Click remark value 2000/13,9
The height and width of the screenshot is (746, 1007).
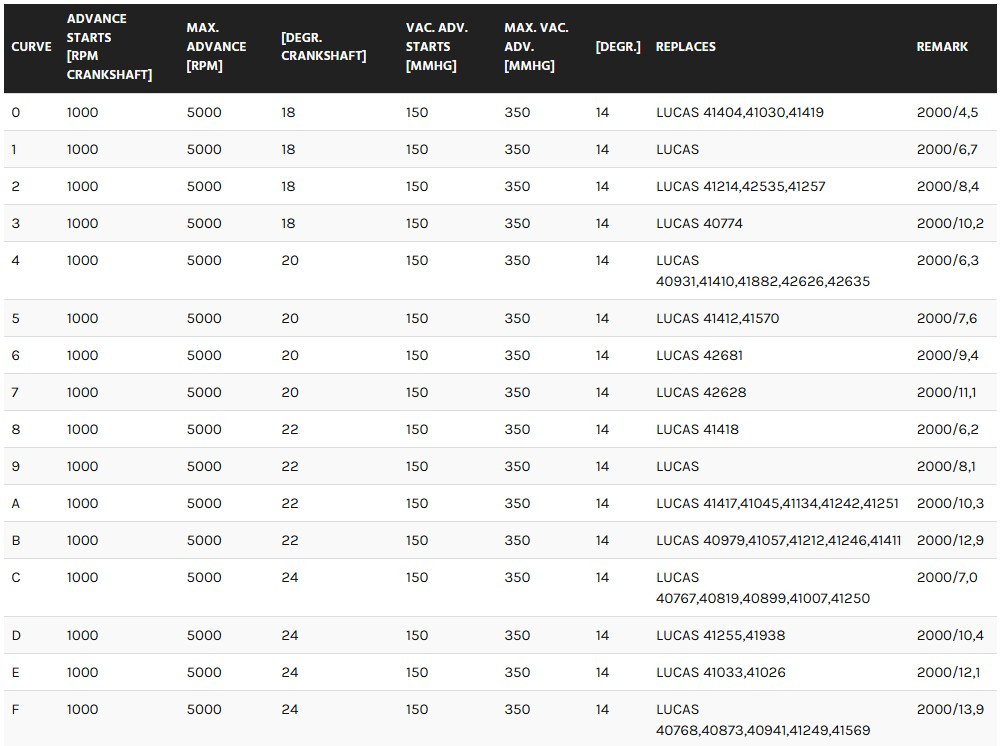[x=950, y=709]
